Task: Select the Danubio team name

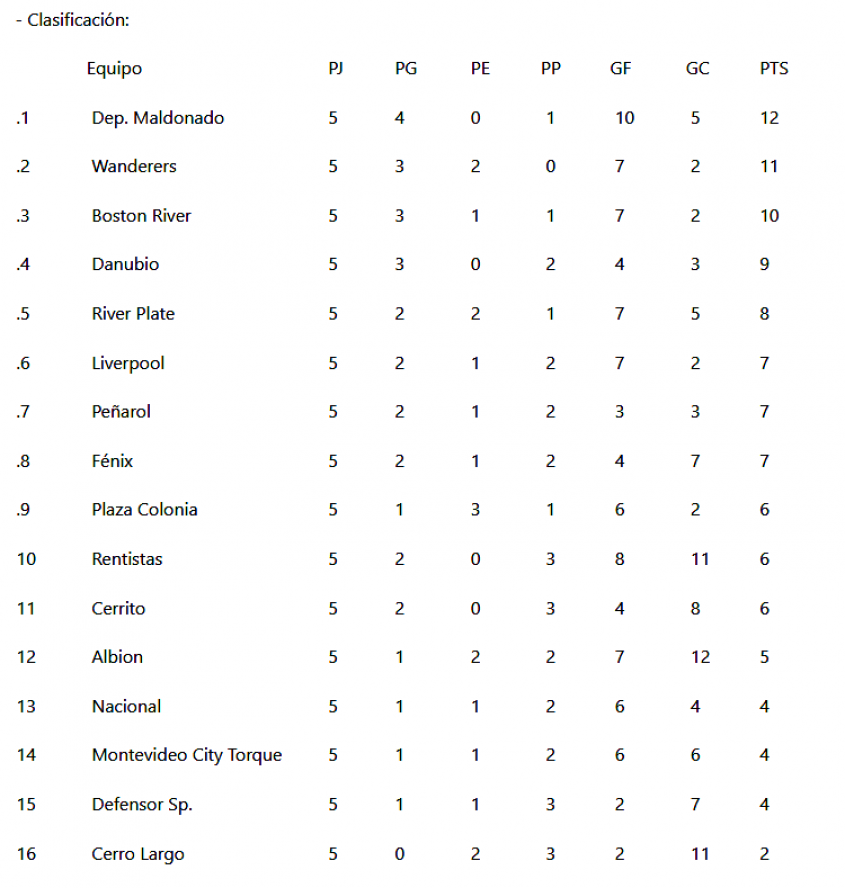Action: (125, 265)
